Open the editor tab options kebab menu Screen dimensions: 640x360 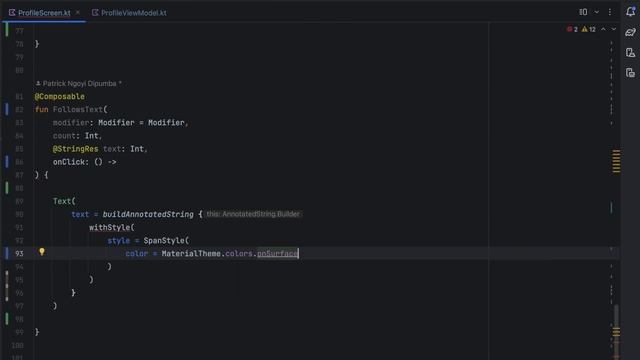point(610,12)
